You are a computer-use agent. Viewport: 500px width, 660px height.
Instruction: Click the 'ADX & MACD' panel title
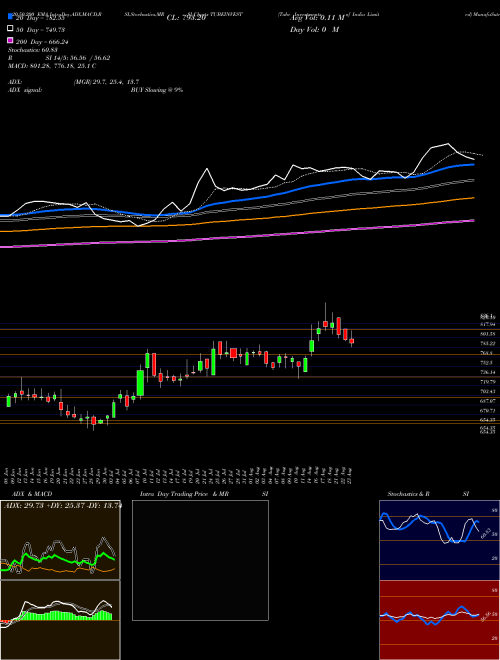32,494
